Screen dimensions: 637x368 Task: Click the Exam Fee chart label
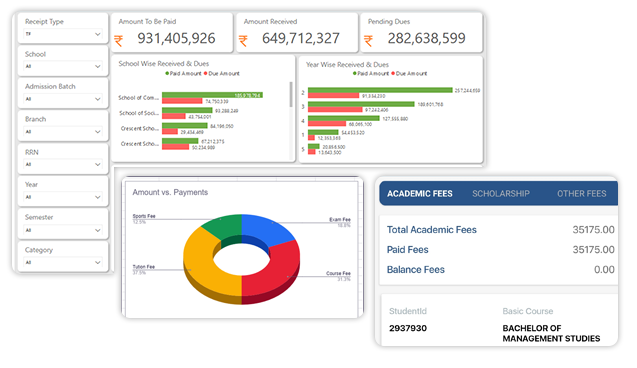coord(340,219)
